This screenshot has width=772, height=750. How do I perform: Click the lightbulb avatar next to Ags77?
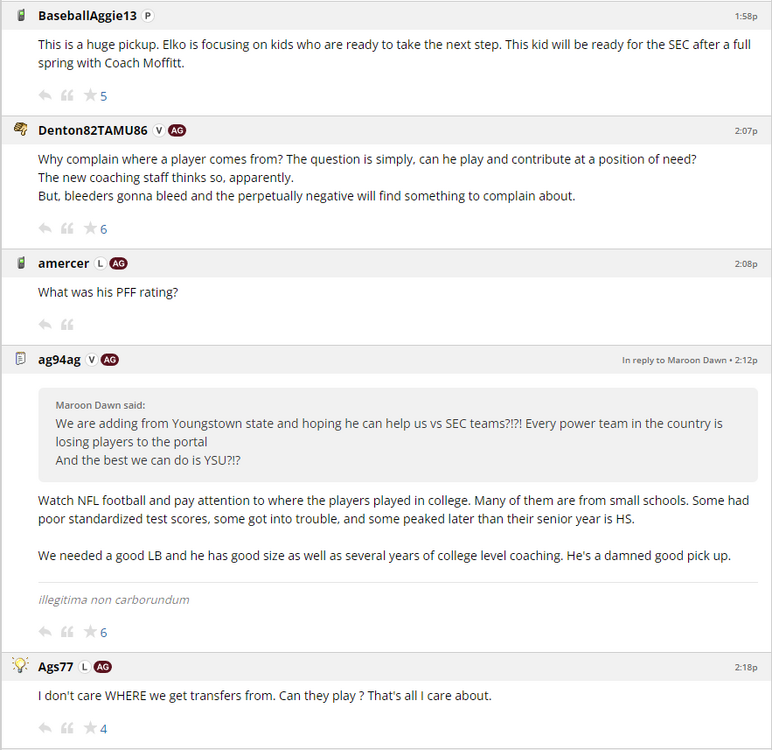pos(20,666)
